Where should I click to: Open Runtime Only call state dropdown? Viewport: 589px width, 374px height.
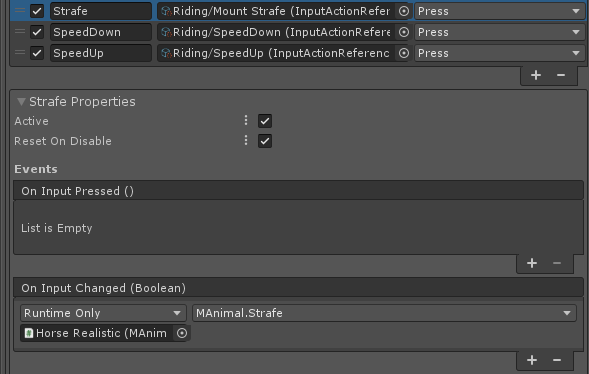[x=103, y=313]
